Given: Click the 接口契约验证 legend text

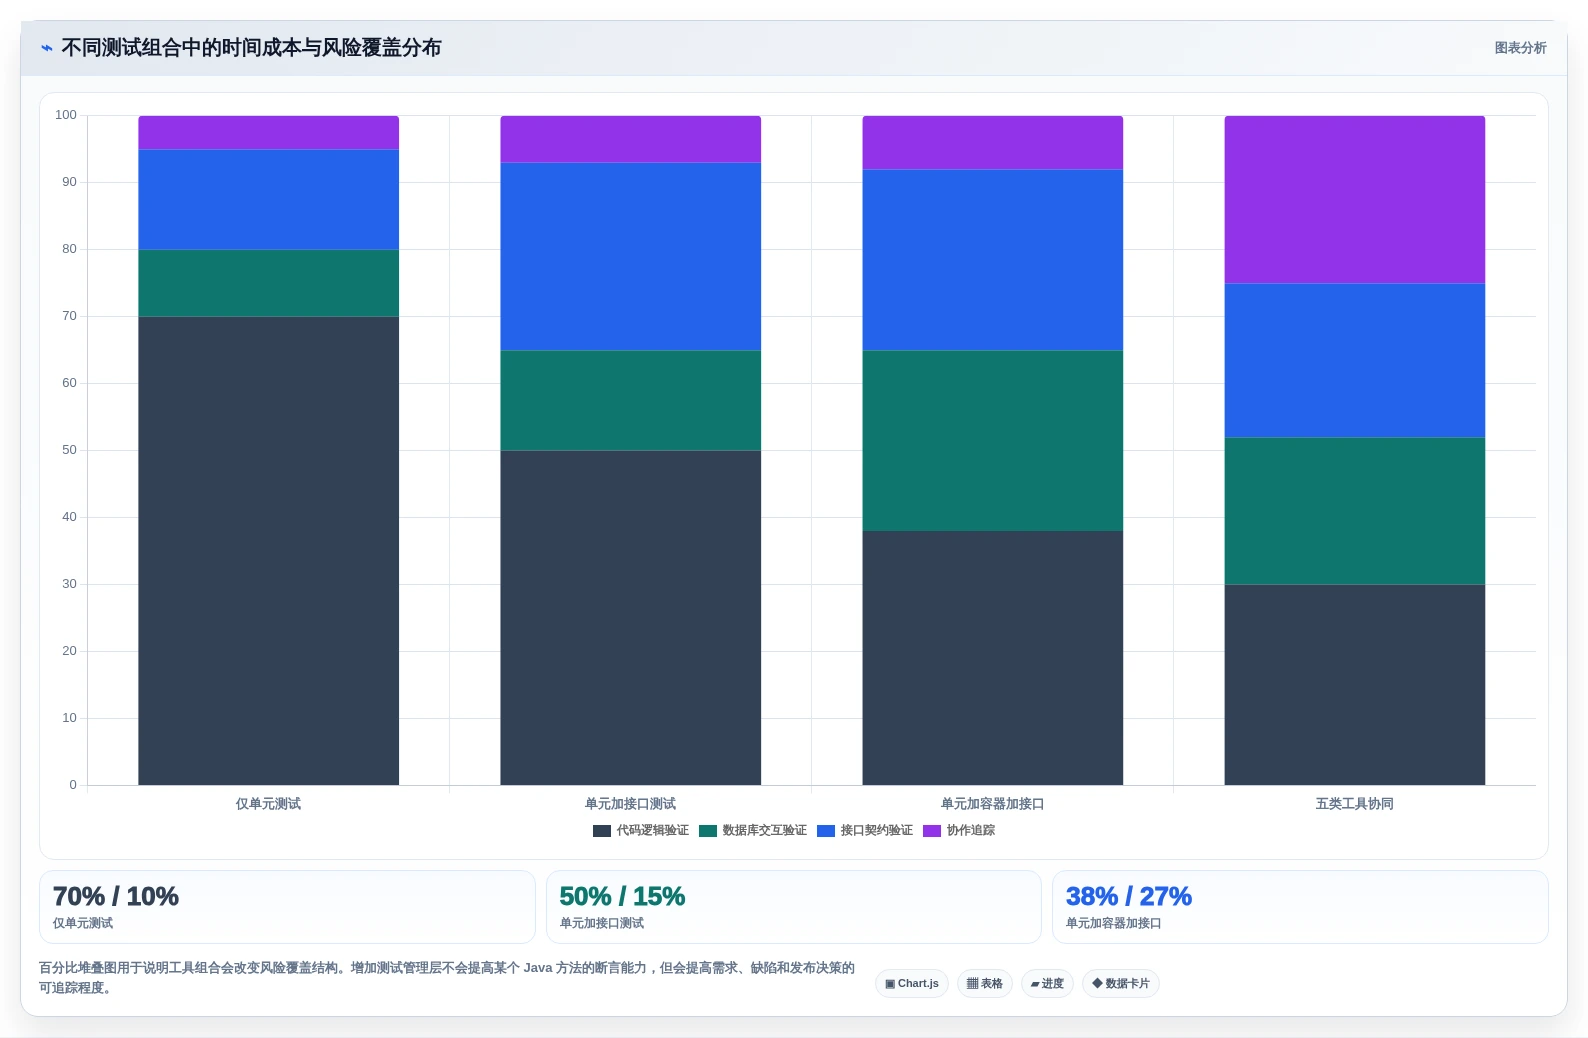Looking at the screenshot, I should [876, 831].
